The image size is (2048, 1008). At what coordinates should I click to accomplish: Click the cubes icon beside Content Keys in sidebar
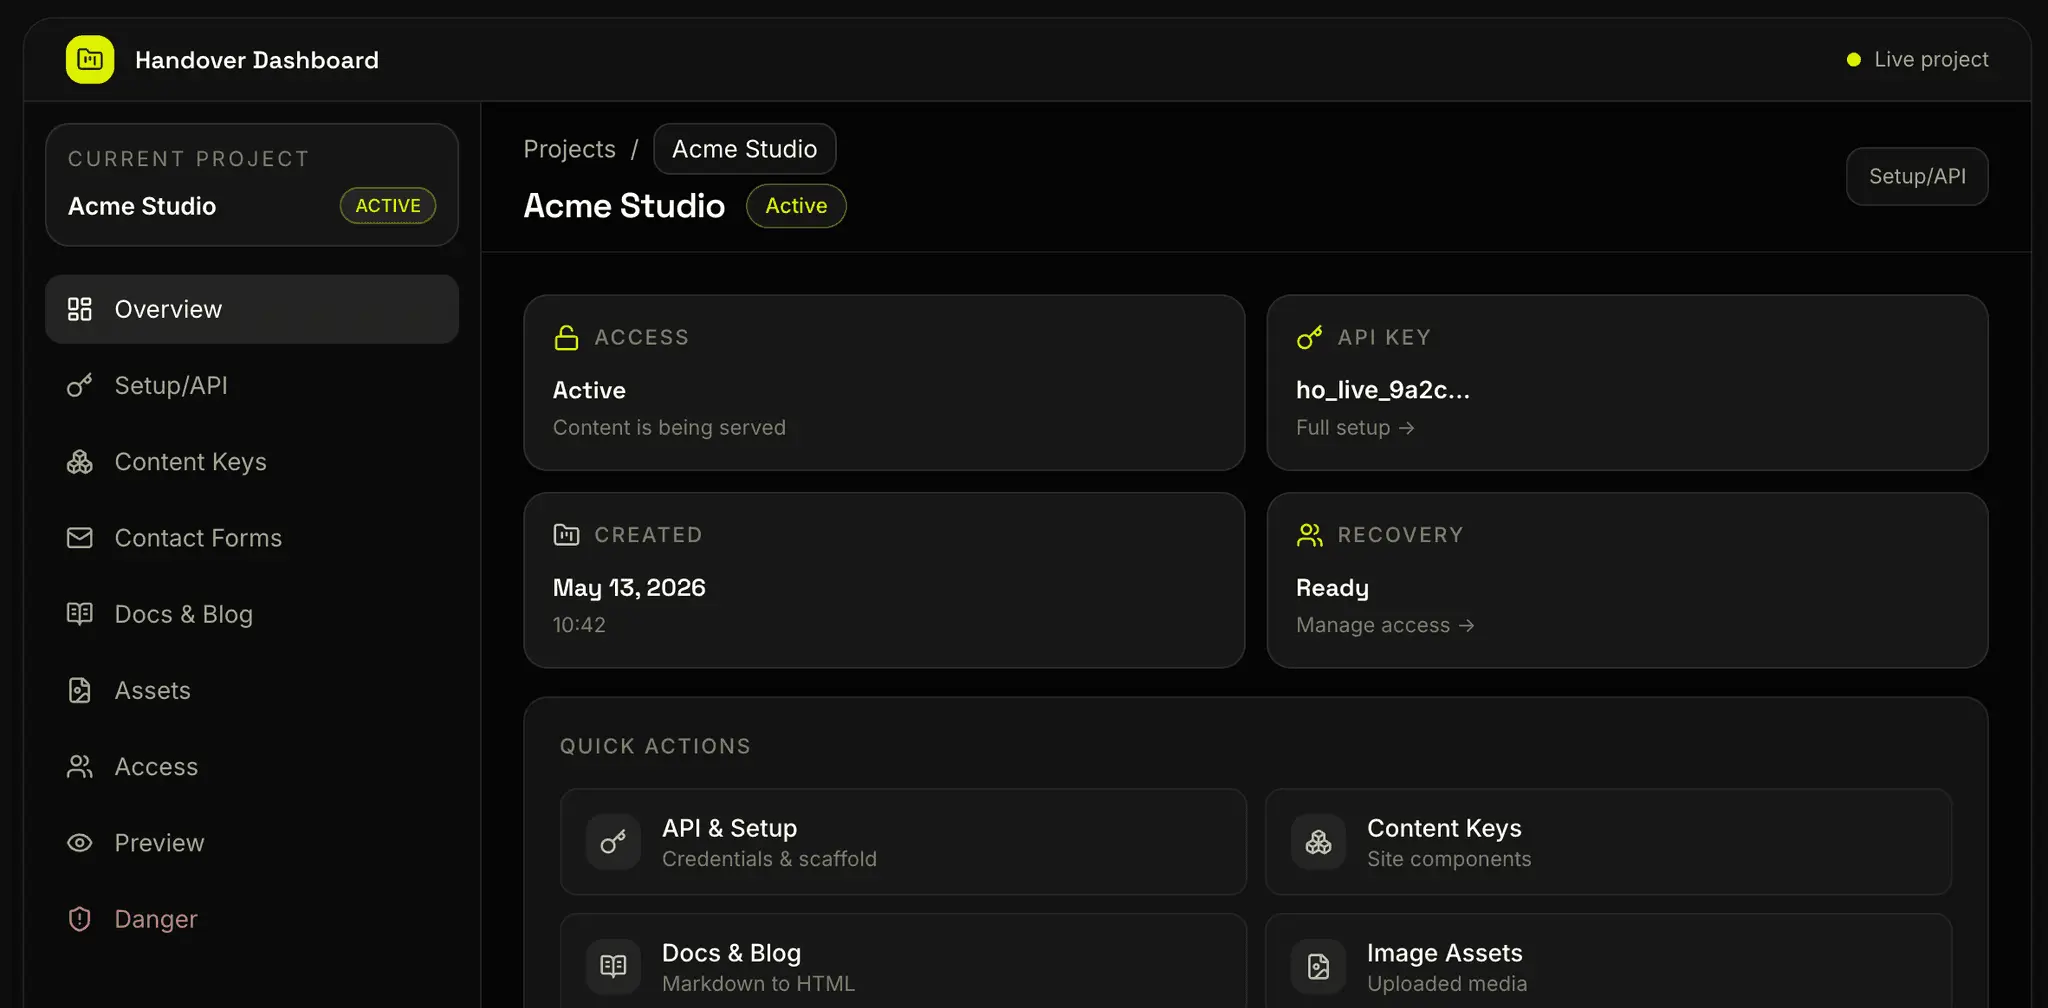(x=80, y=462)
